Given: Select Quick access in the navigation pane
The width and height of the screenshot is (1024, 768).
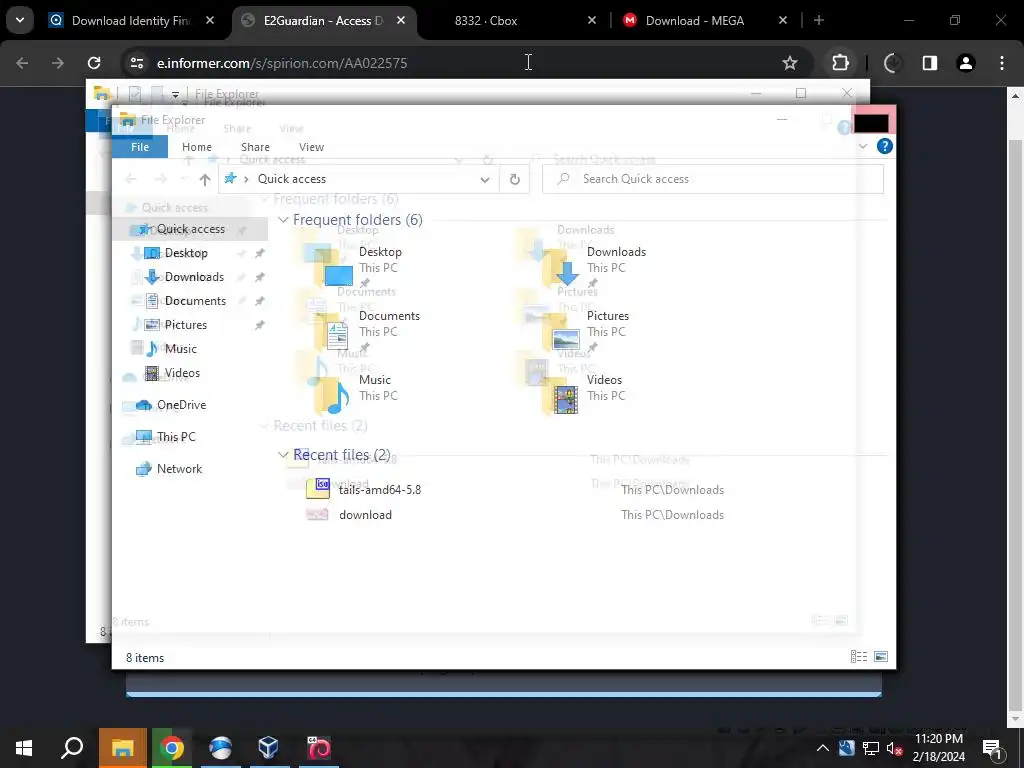Looking at the screenshot, I should click(190, 229).
